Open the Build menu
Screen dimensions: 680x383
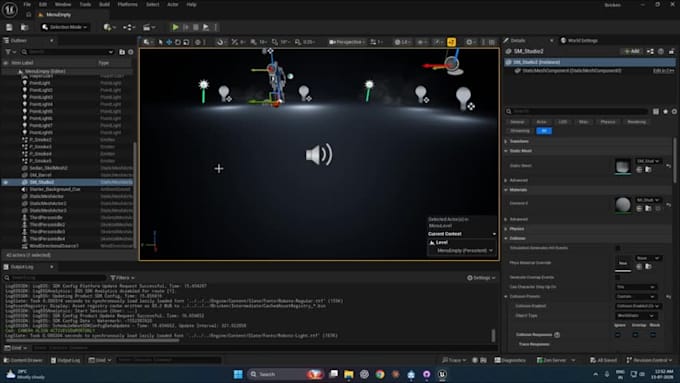pos(105,4)
